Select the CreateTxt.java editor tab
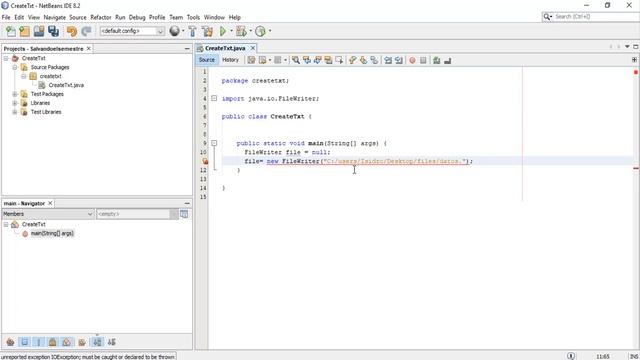This screenshot has height=360, width=640. pos(225,48)
